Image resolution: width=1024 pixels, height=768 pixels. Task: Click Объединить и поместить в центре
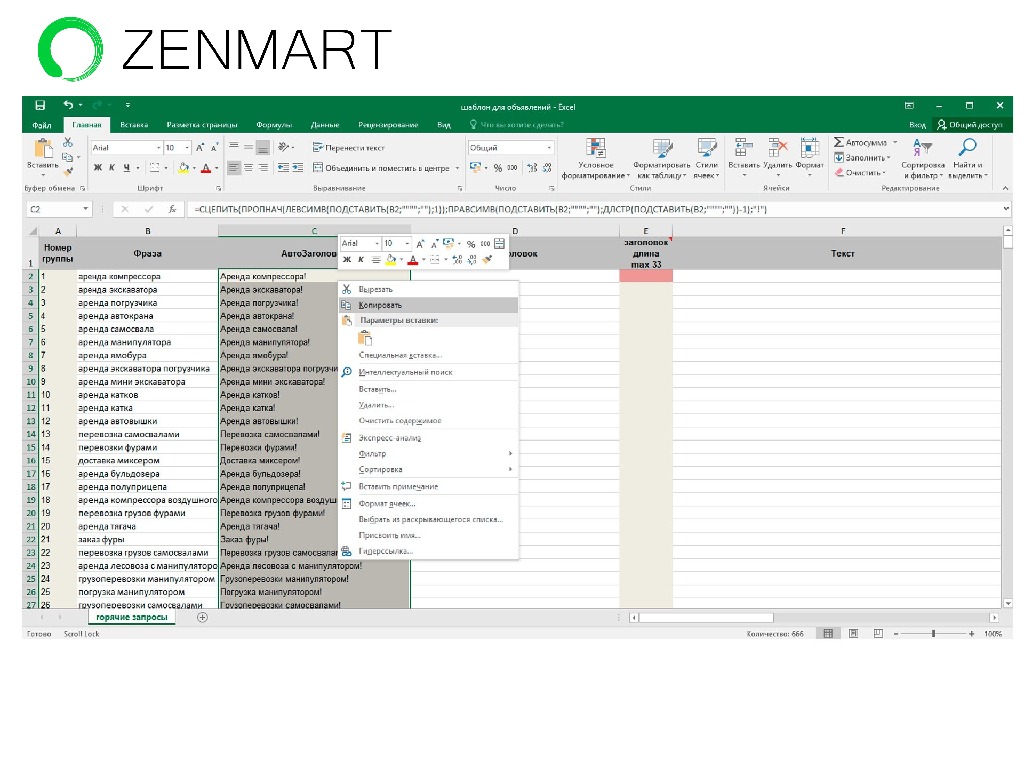pyautogui.click(x=381, y=168)
